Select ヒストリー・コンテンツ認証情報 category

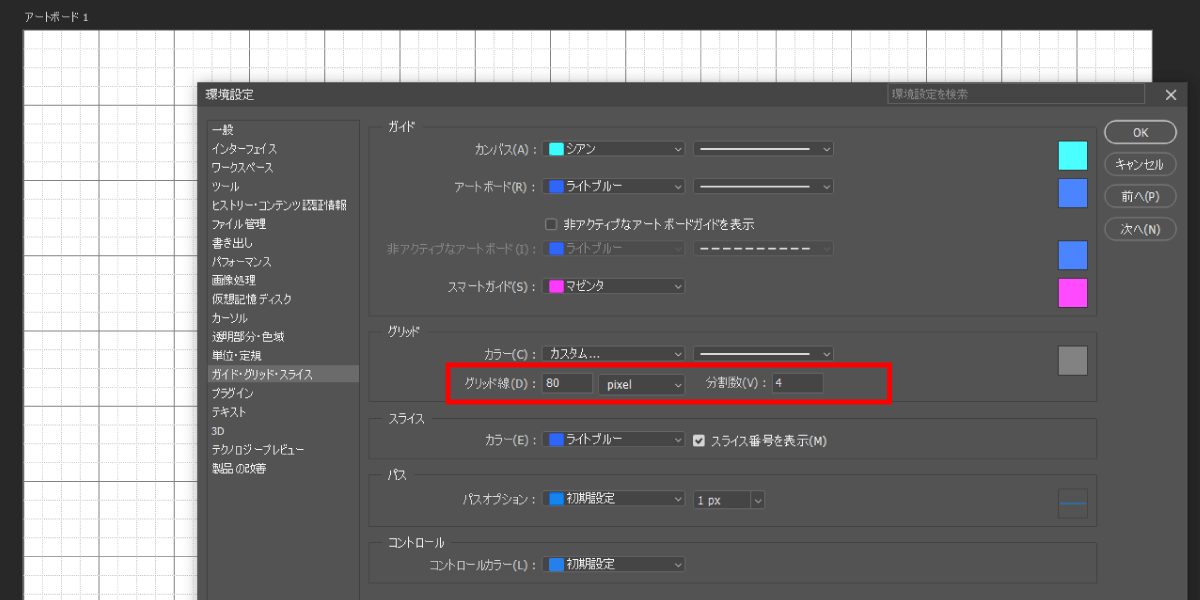[283, 205]
